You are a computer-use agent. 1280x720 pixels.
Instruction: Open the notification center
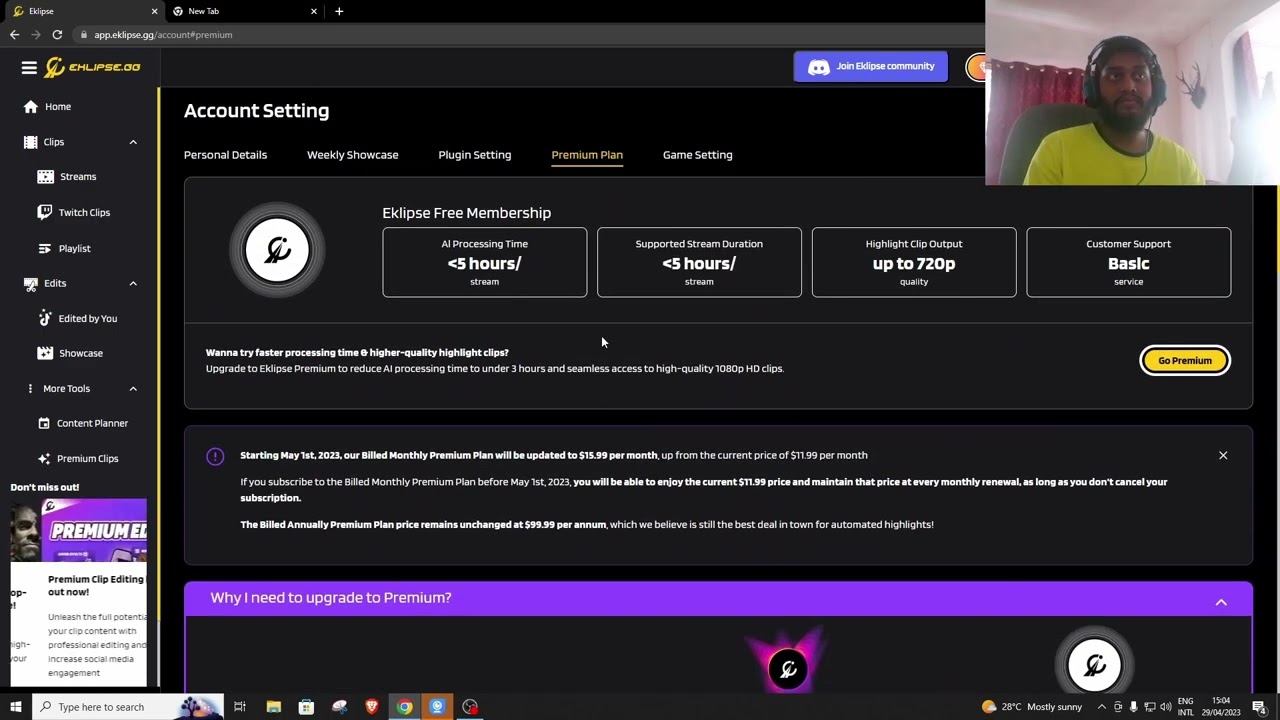pyautogui.click(x=1259, y=707)
